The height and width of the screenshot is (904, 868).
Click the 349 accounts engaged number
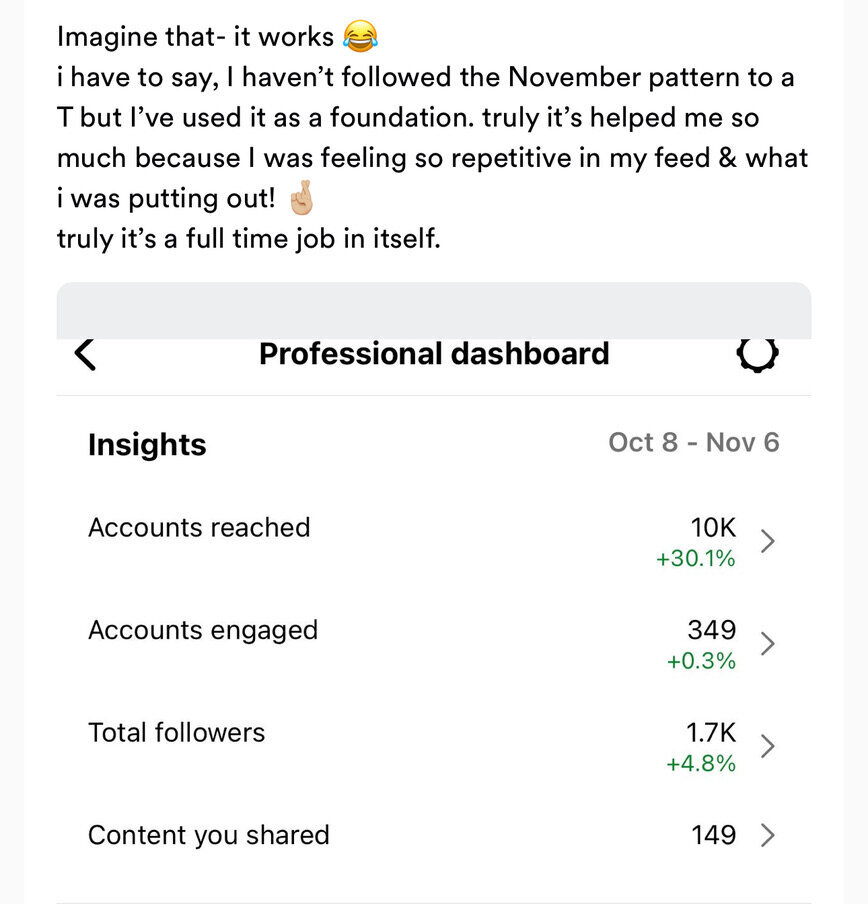[x=712, y=630]
